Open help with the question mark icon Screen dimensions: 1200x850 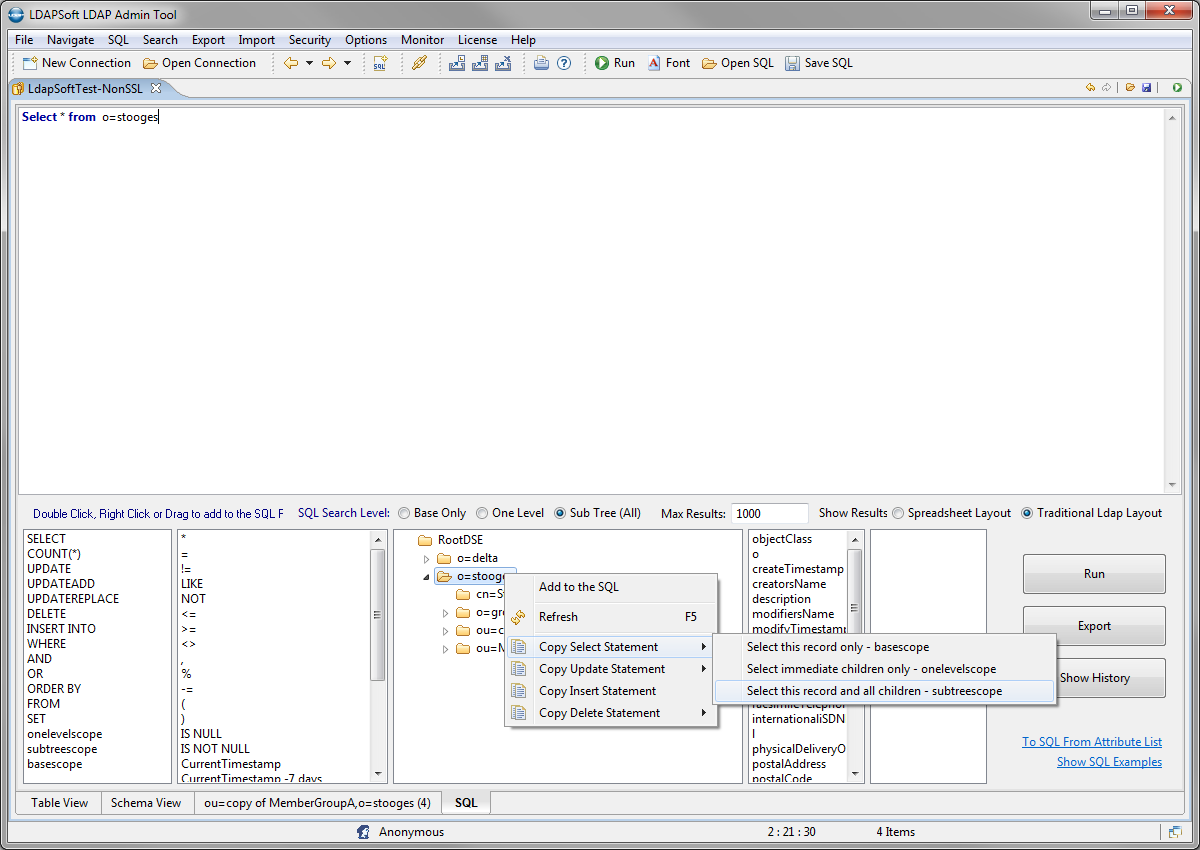[x=564, y=63]
